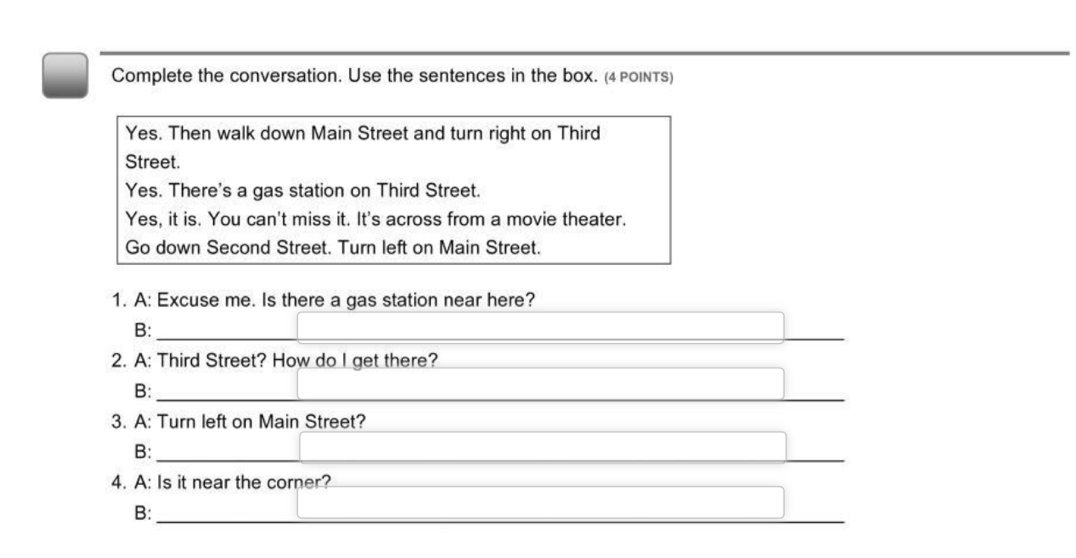Click the 'Complete the conversation' instruction text
The image size is (1076, 558).
[354, 77]
